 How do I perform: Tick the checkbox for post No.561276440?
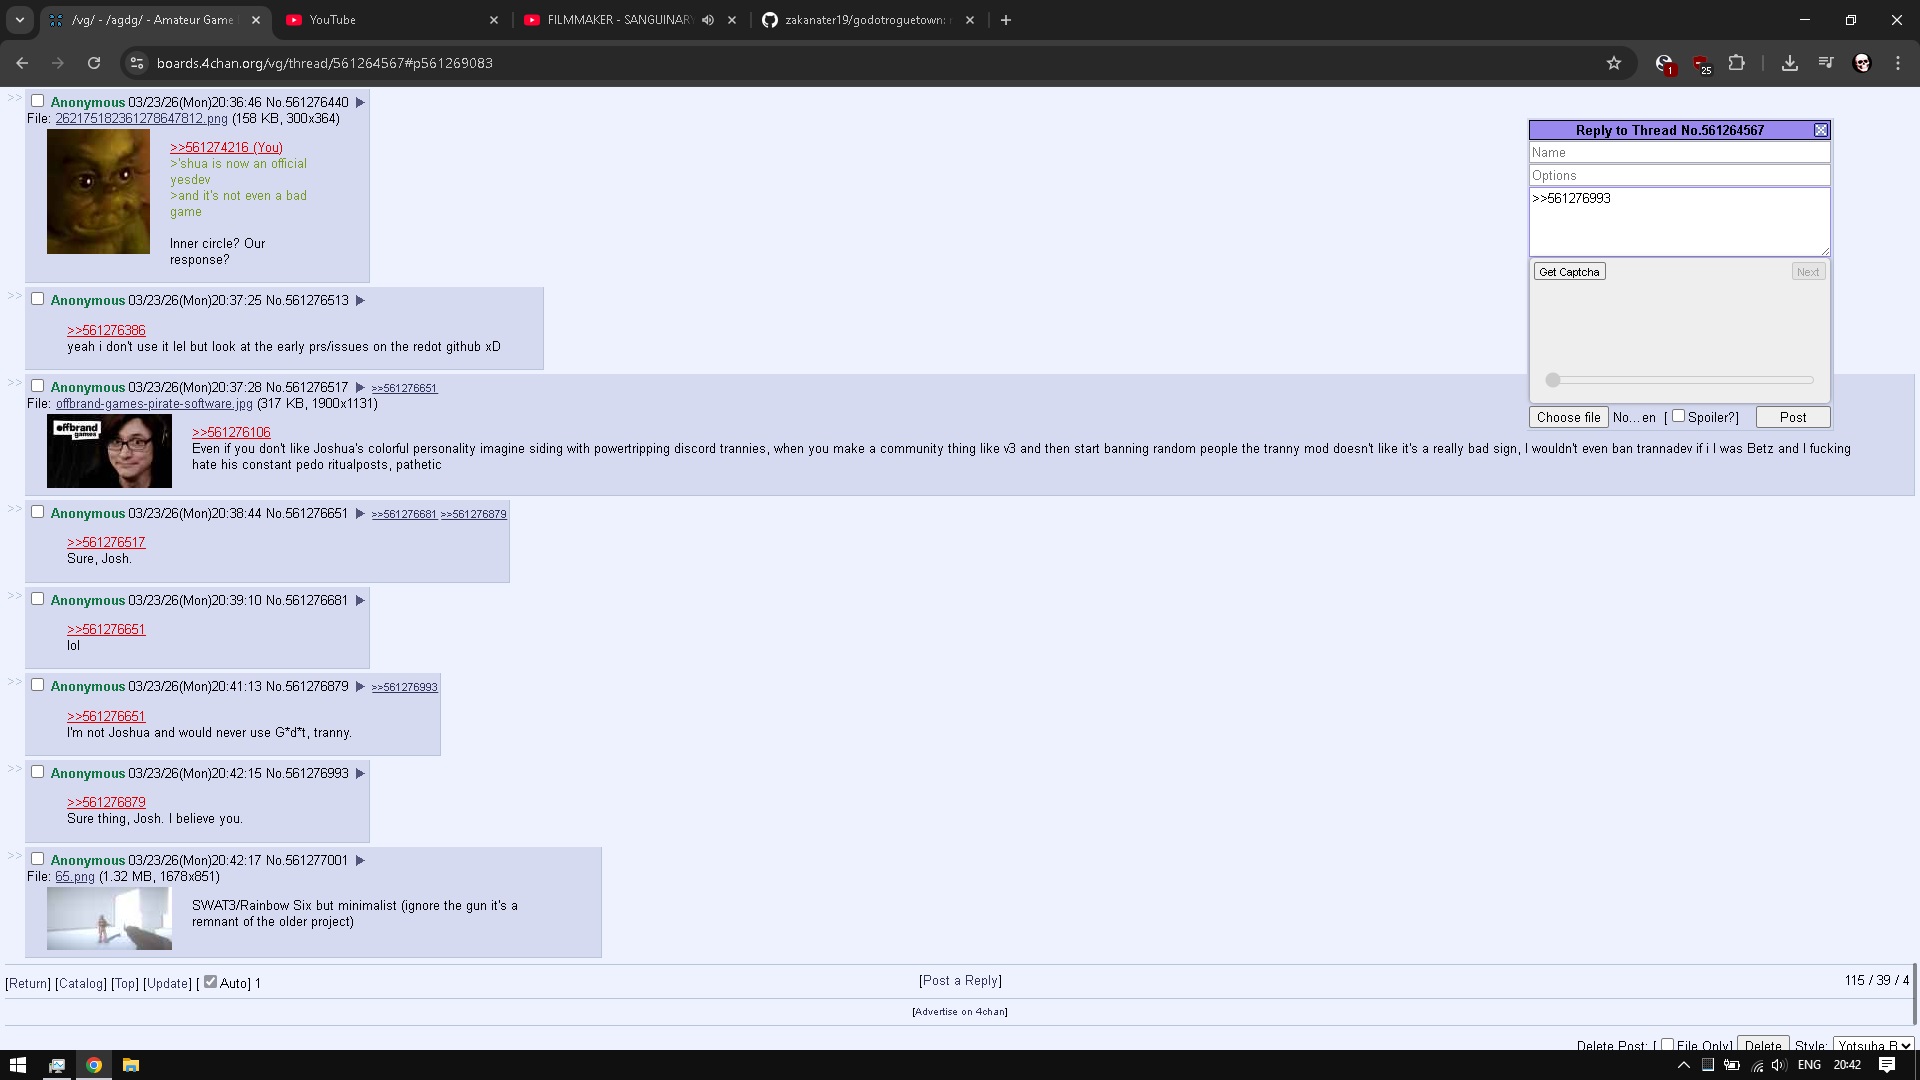tap(38, 101)
